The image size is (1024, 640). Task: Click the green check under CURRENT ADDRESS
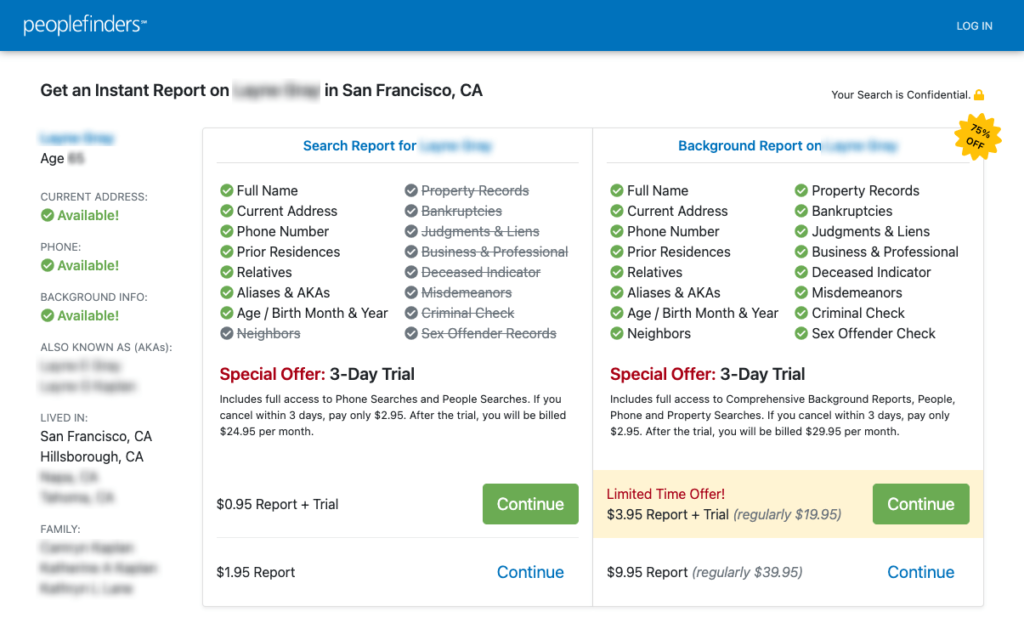click(x=47, y=216)
